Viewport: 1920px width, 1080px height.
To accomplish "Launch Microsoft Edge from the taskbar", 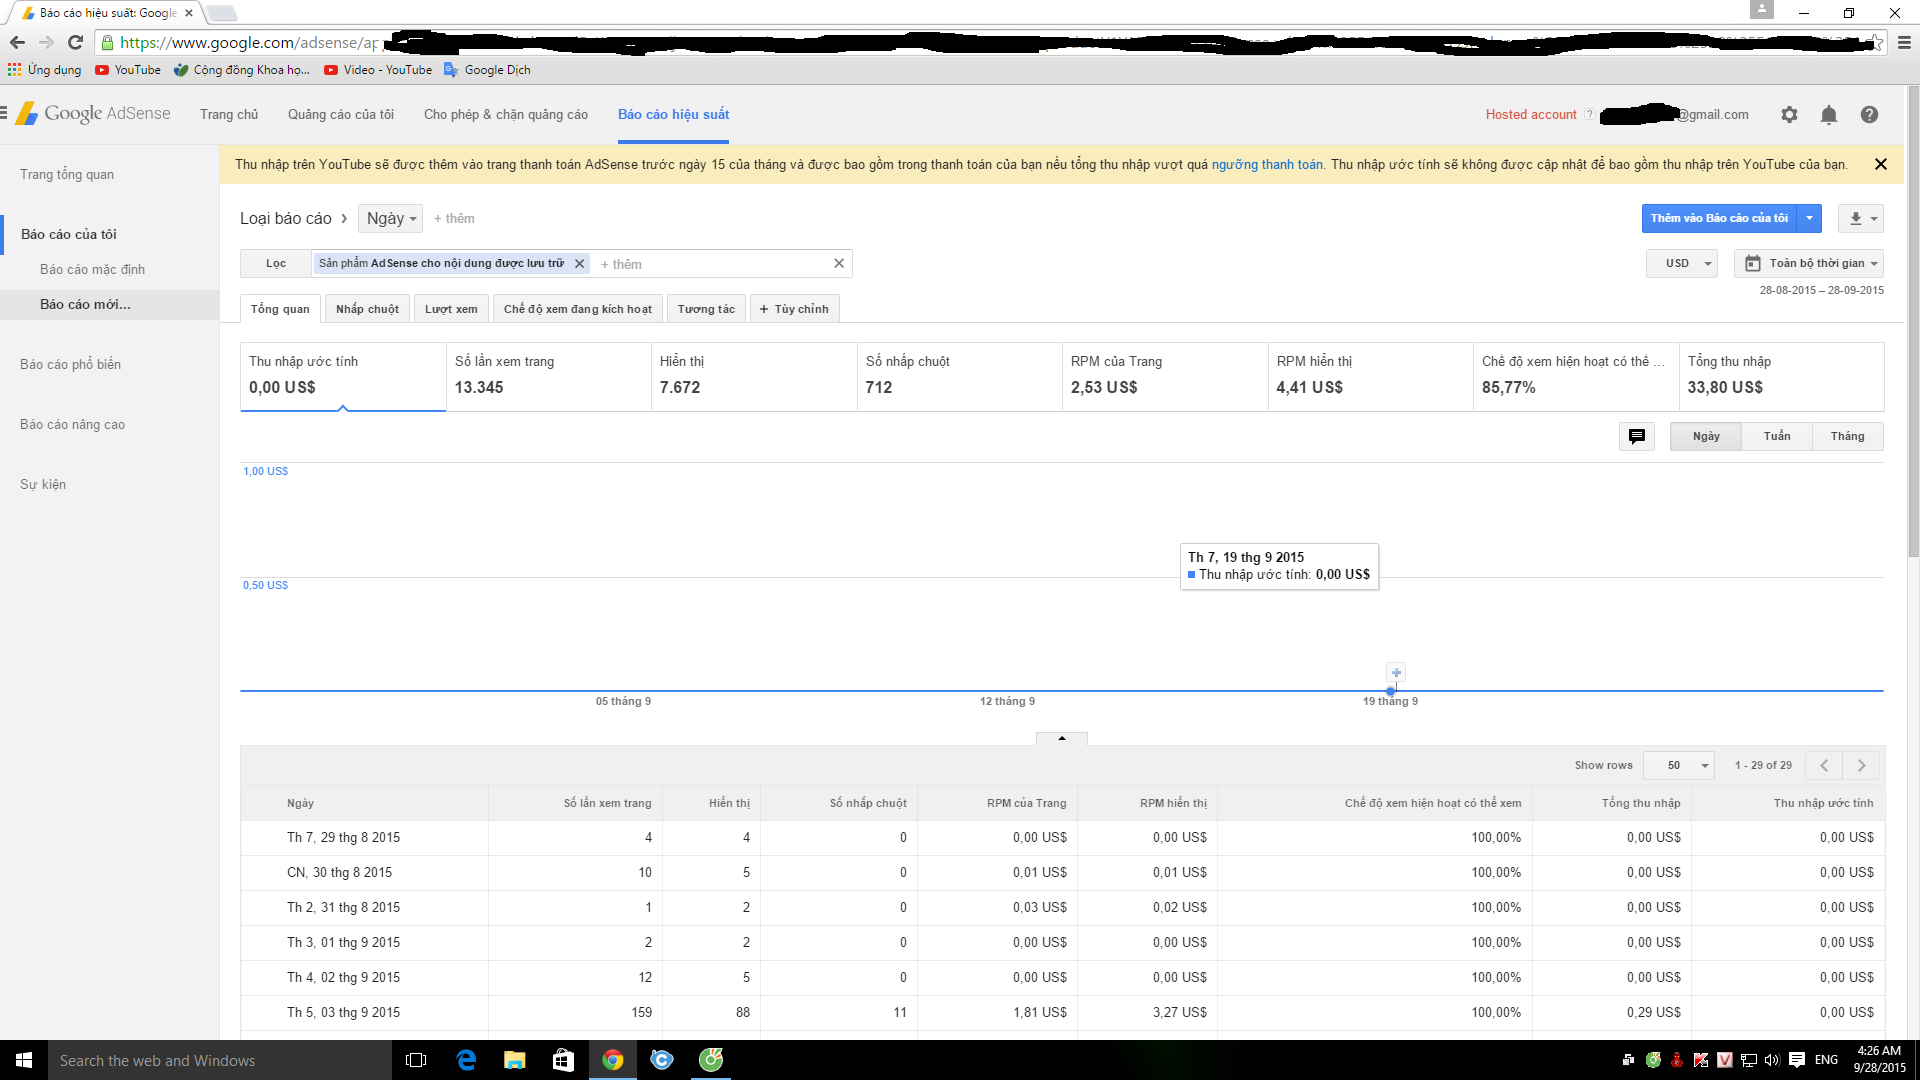I will click(x=466, y=1060).
